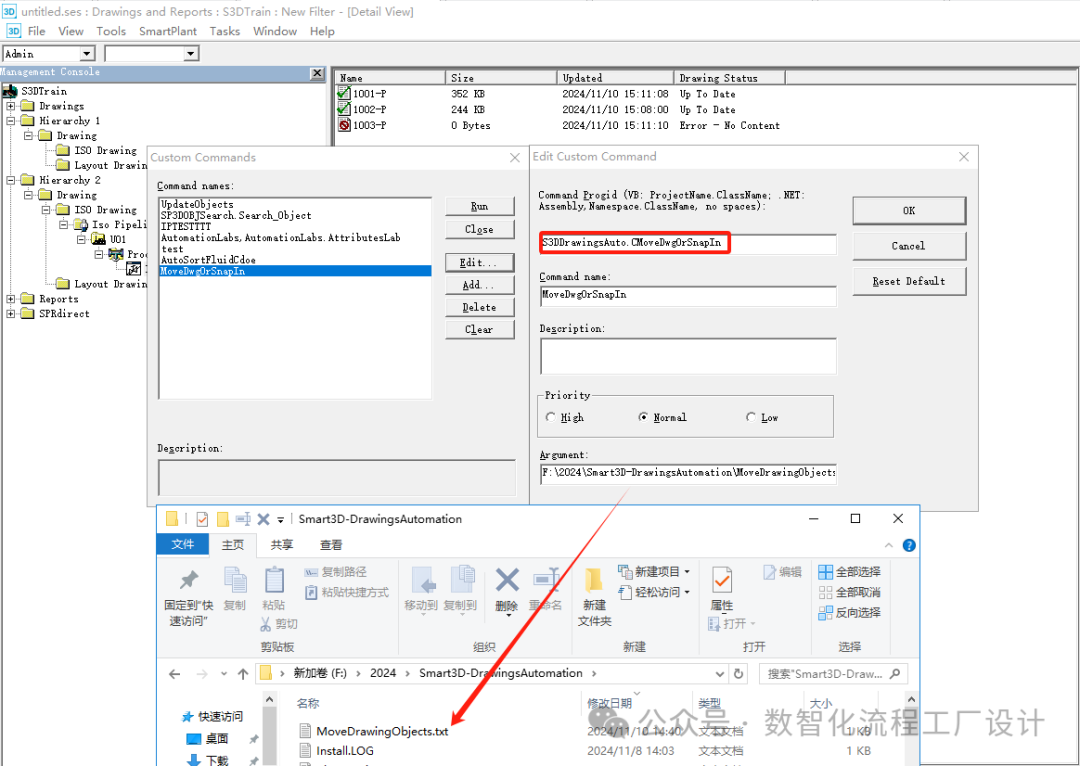Expand the SPRdirect tree node
This screenshot has height=766, width=1080.
point(11,313)
